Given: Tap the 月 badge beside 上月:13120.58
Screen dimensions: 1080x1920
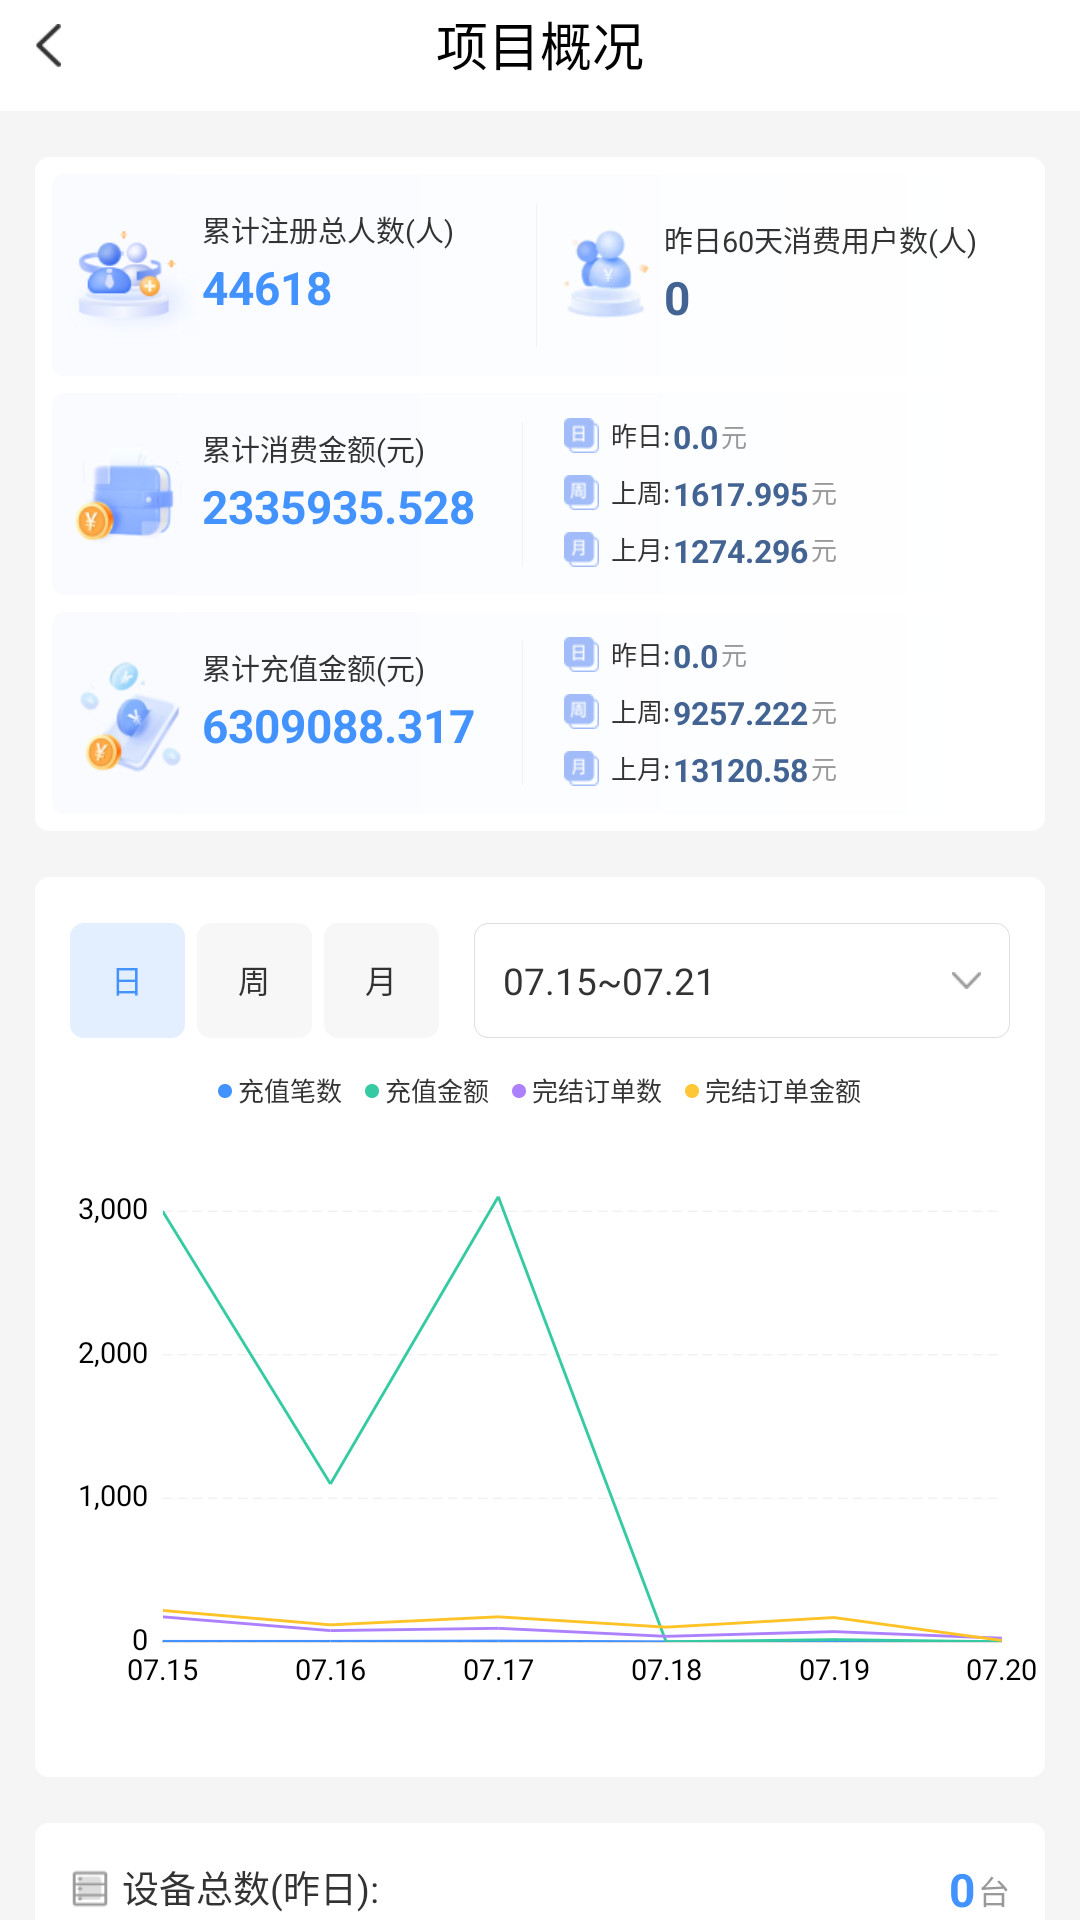Looking at the screenshot, I should [579, 768].
